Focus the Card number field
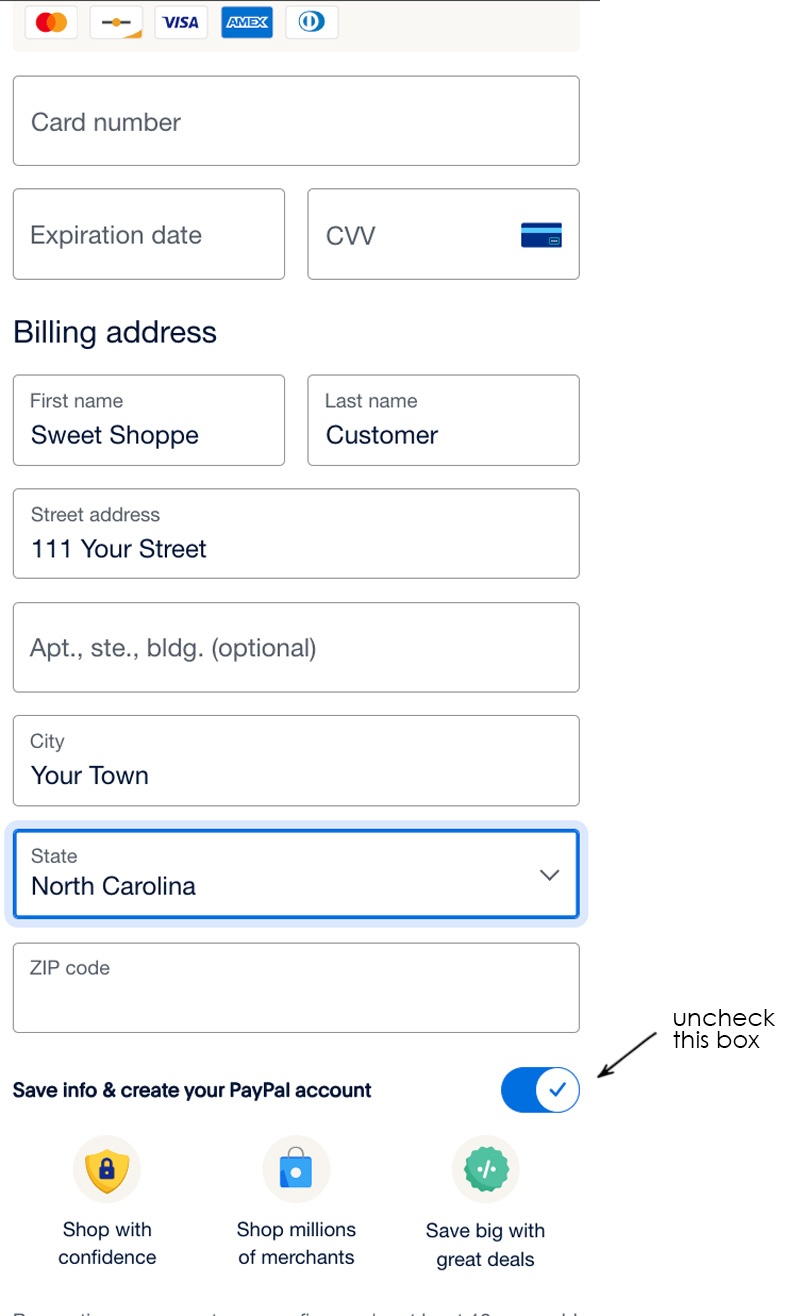The image size is (800, 1316). (x=296, y=121)
